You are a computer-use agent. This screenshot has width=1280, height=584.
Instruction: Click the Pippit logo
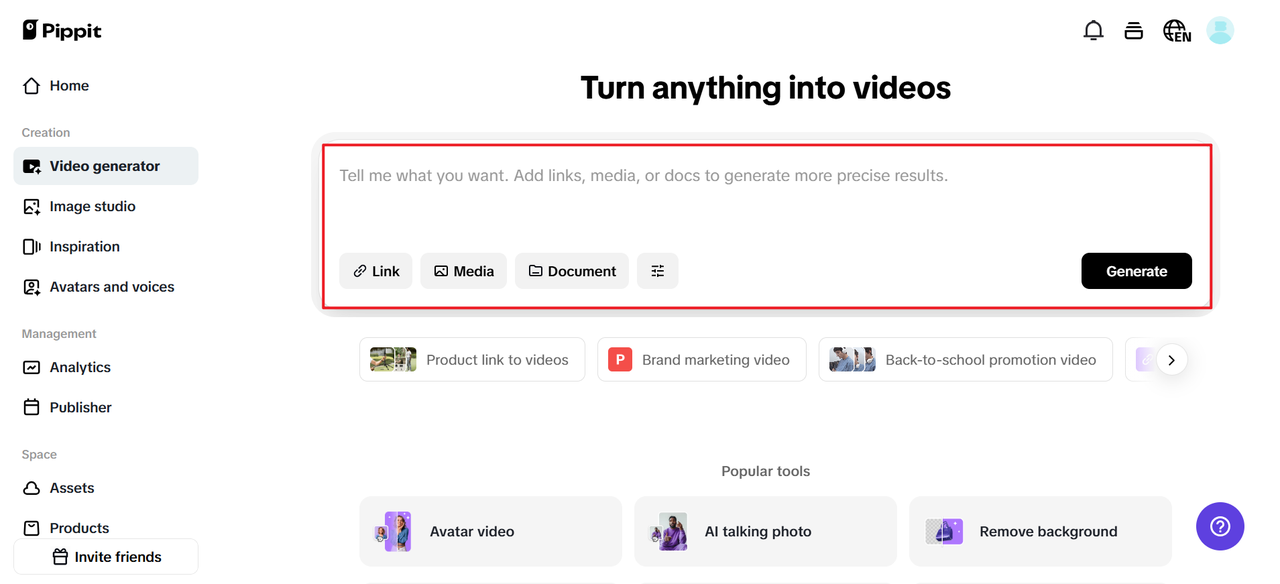coord(61,30)
